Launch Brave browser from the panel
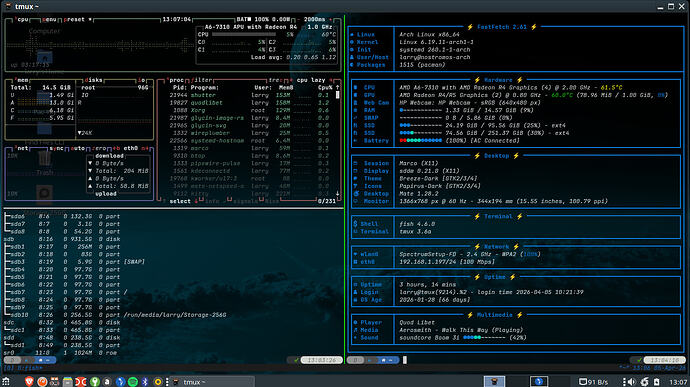This screenshot has width=690, height=387. (x=29, y=382)
